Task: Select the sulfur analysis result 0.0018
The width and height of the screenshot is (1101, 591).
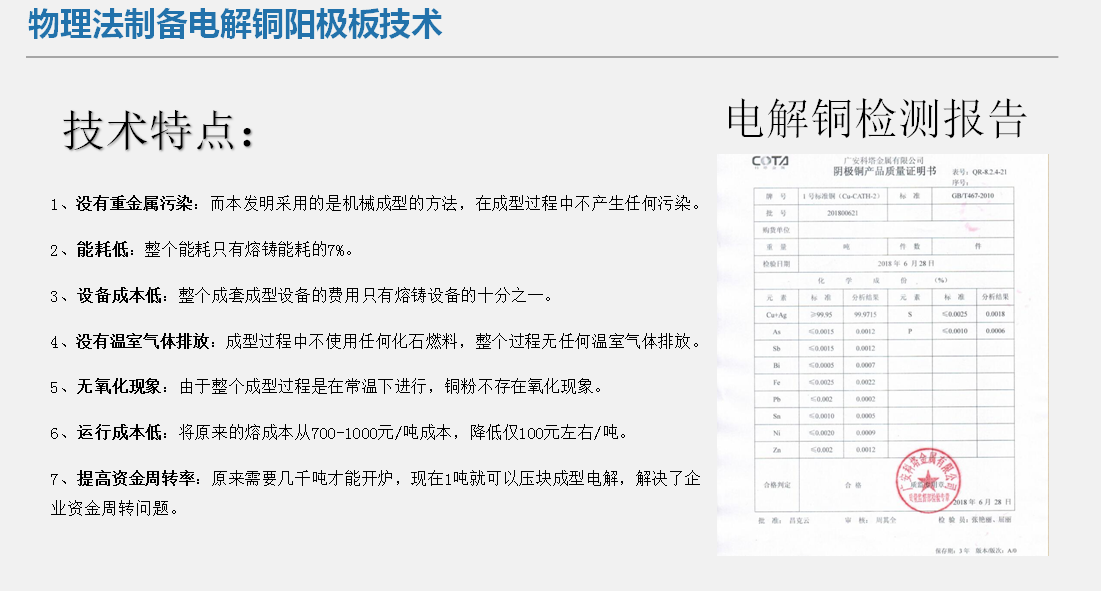Action: pyautogui.click(x=995, y=314)
